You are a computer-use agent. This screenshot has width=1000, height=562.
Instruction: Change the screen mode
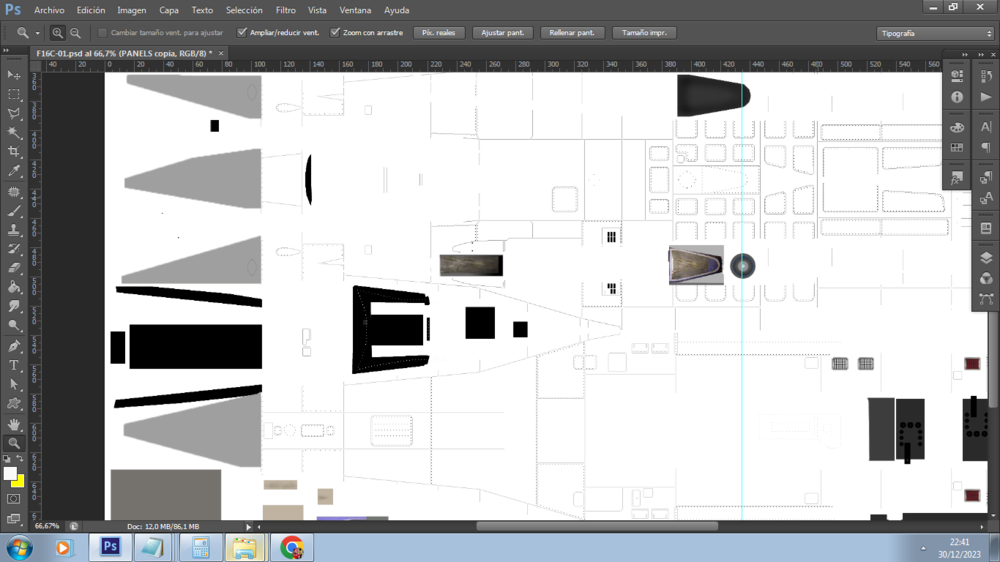14,518
